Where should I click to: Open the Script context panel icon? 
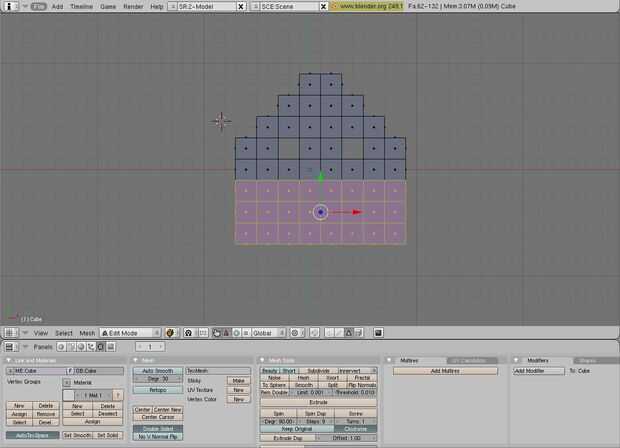point(71,347)
